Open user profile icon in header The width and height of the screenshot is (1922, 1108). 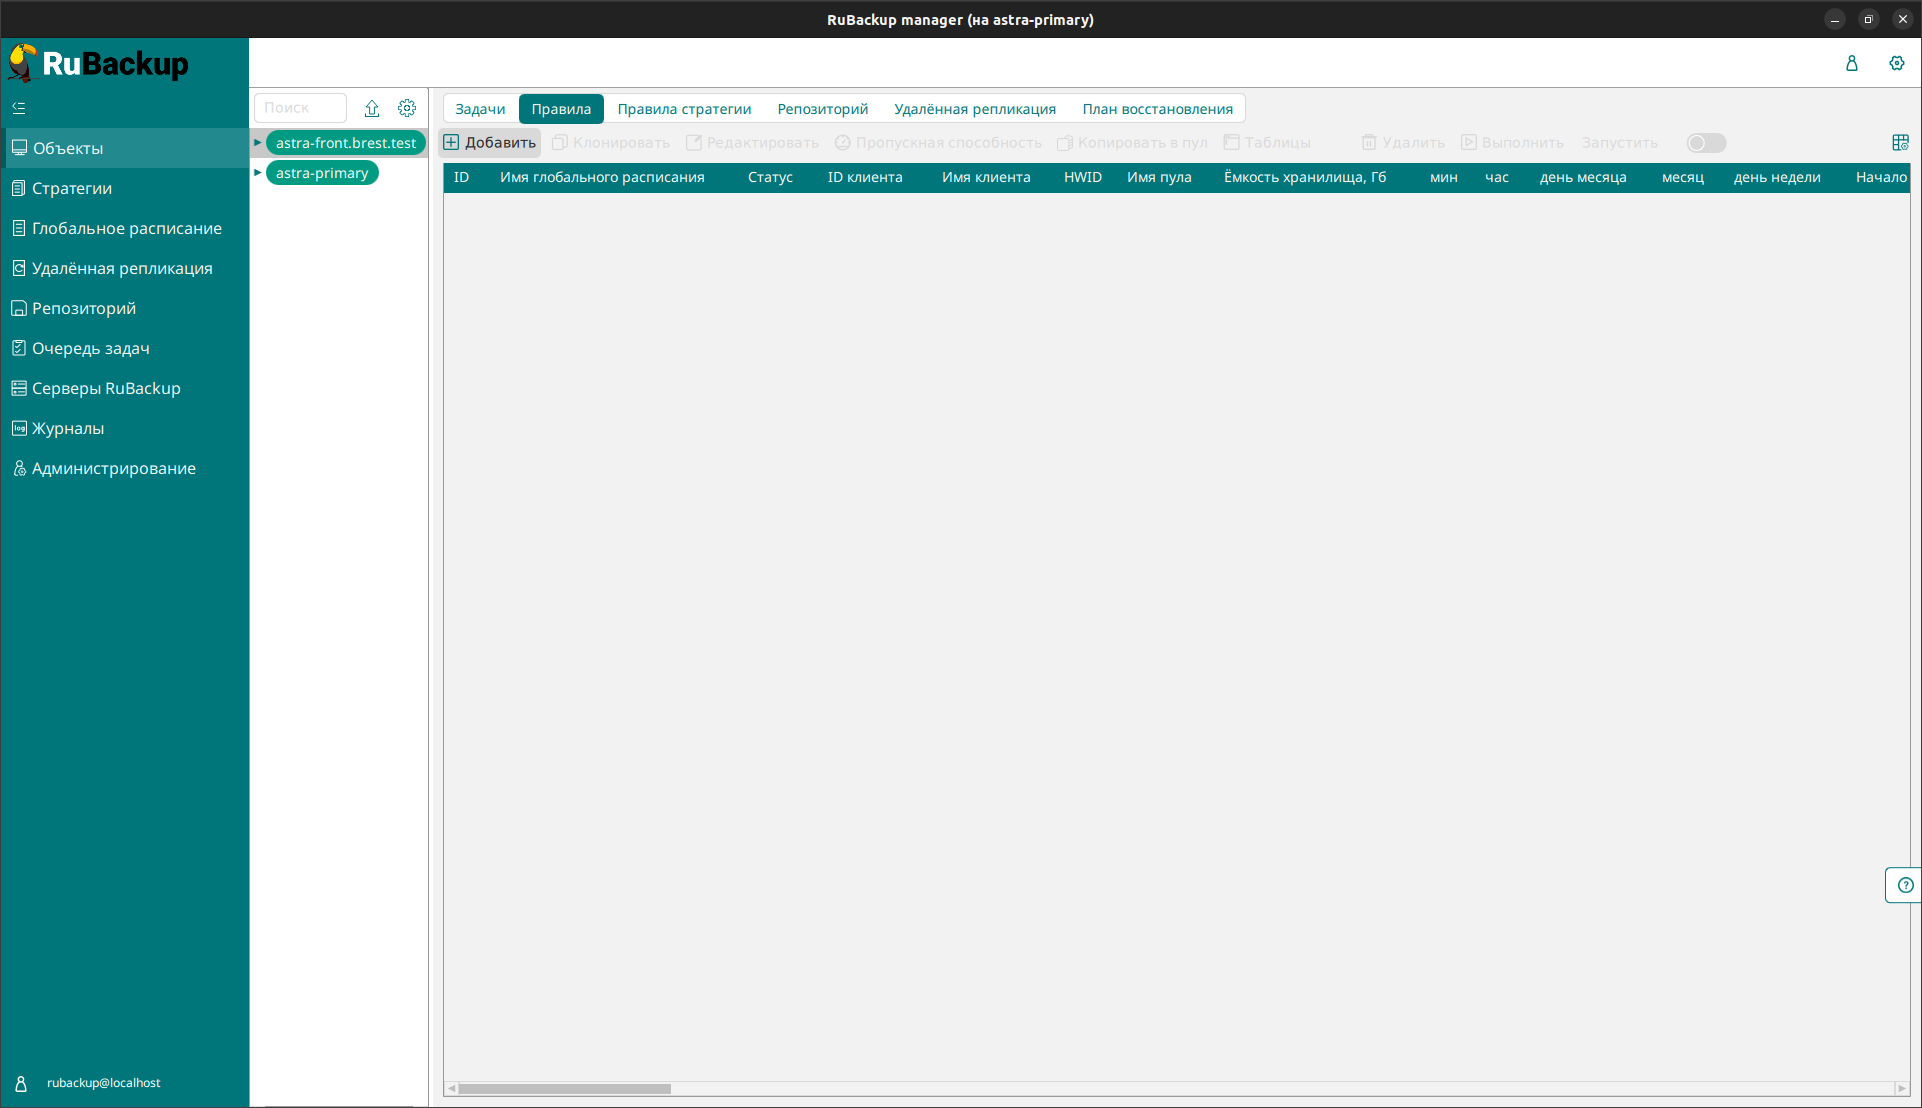click(x=1851, y=63)
